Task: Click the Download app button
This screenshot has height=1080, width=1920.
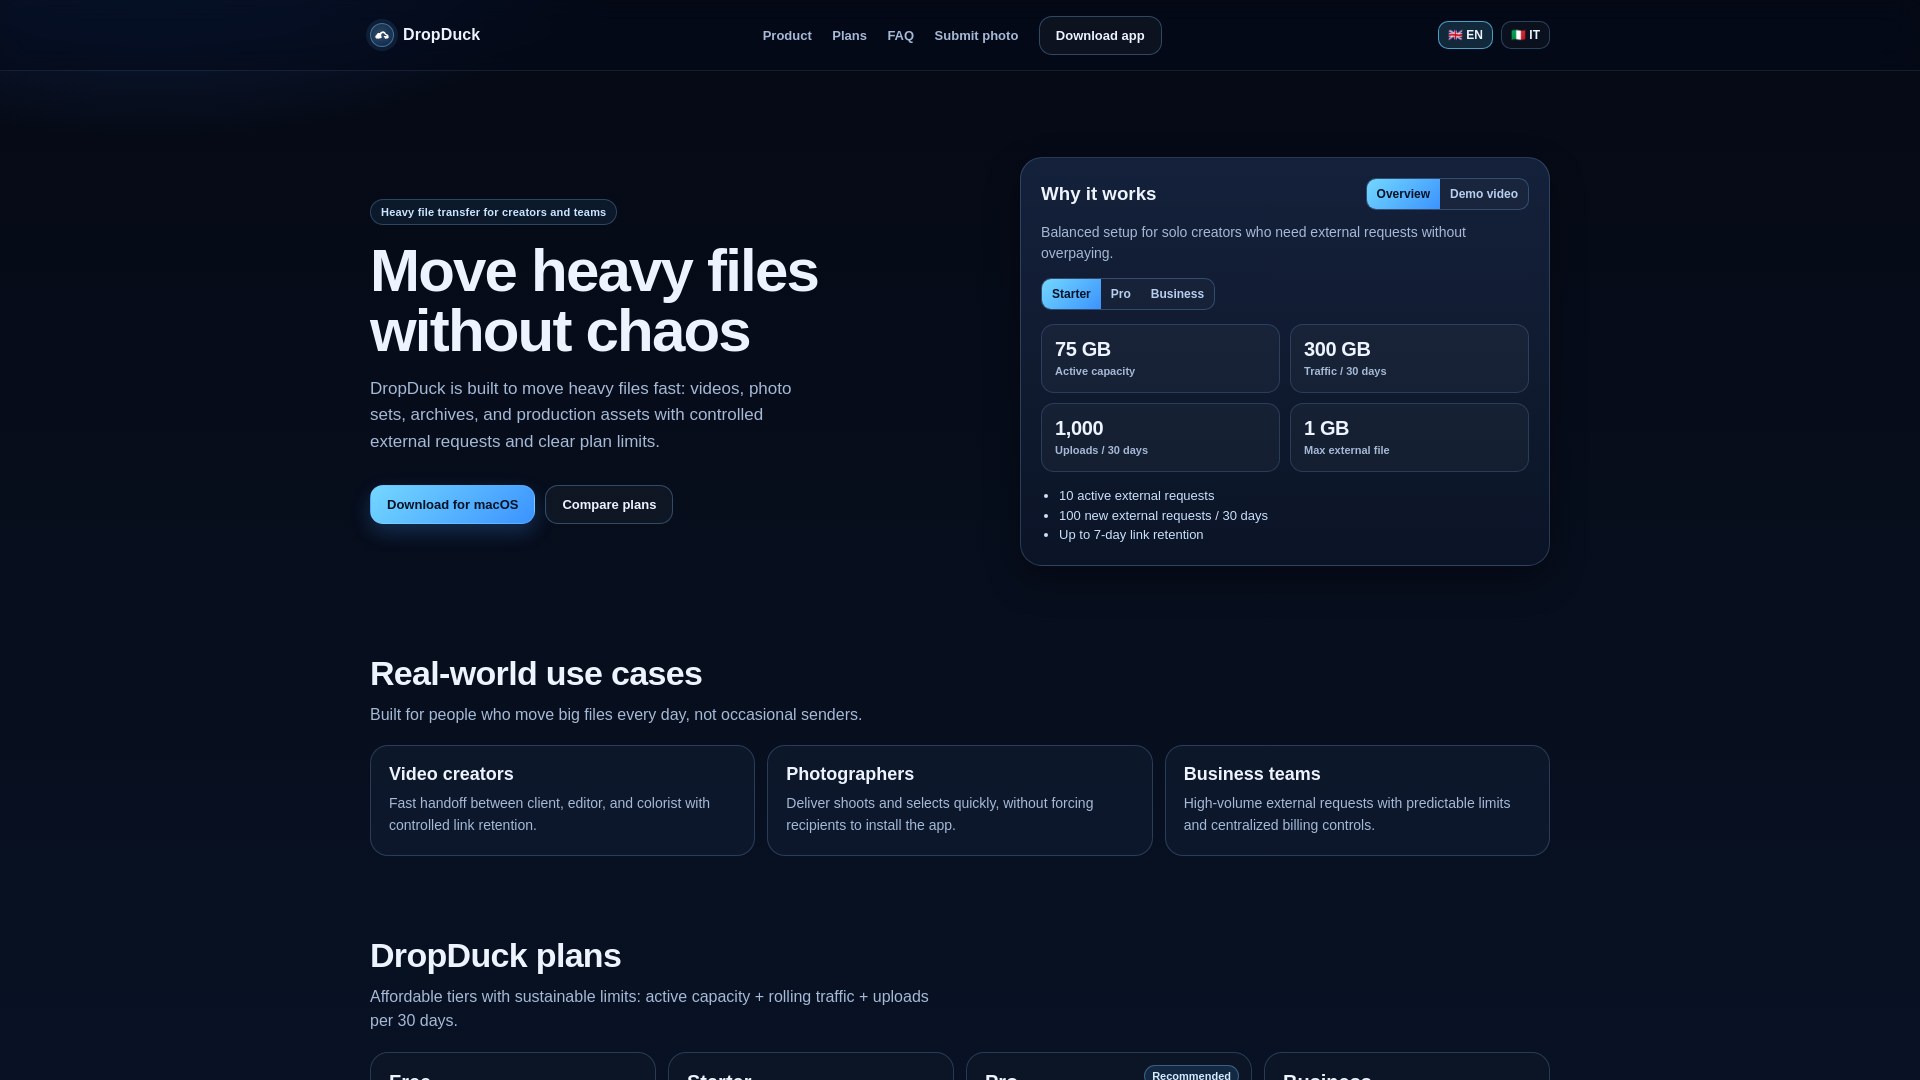Action: tap(1100, 36)
